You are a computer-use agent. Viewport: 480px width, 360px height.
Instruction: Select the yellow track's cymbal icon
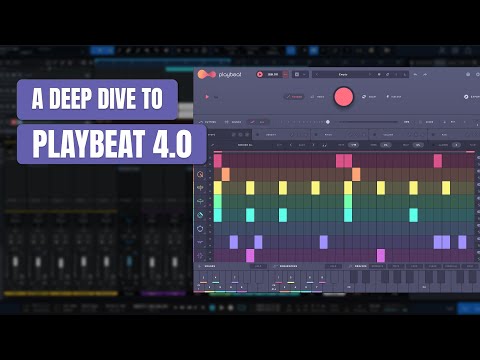point(200,188)
